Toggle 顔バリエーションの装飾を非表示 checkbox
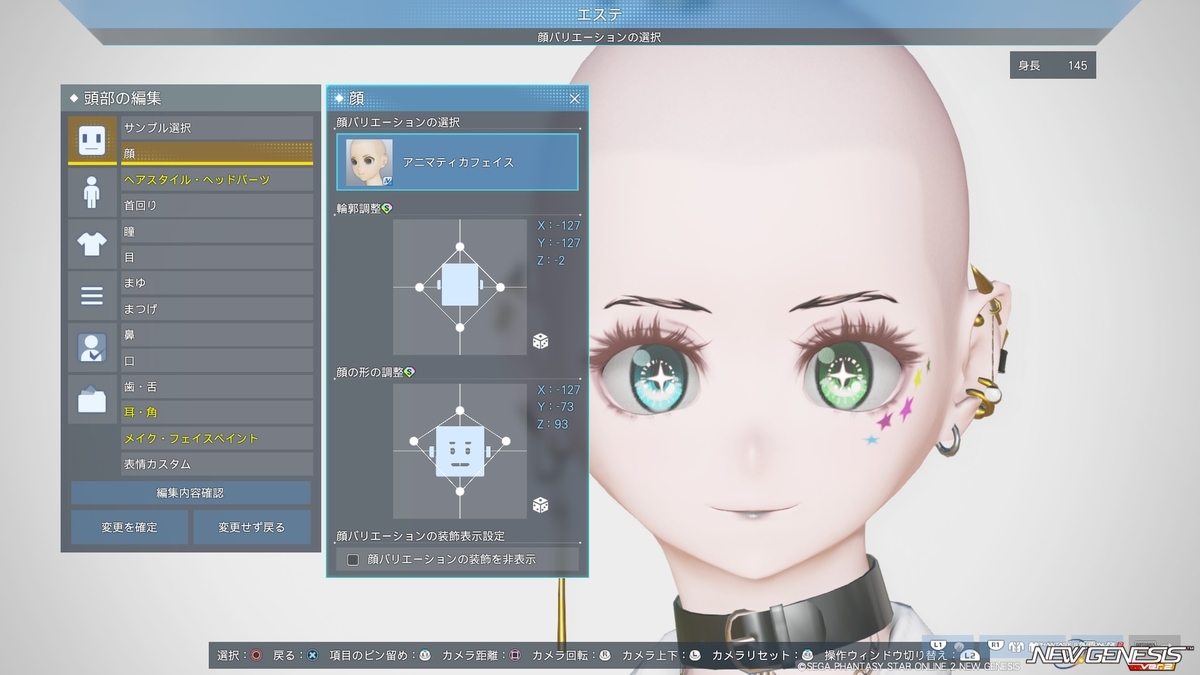The height and width of the screenshot is (675, 1200). pyautogui.click(x=353, y=559)
